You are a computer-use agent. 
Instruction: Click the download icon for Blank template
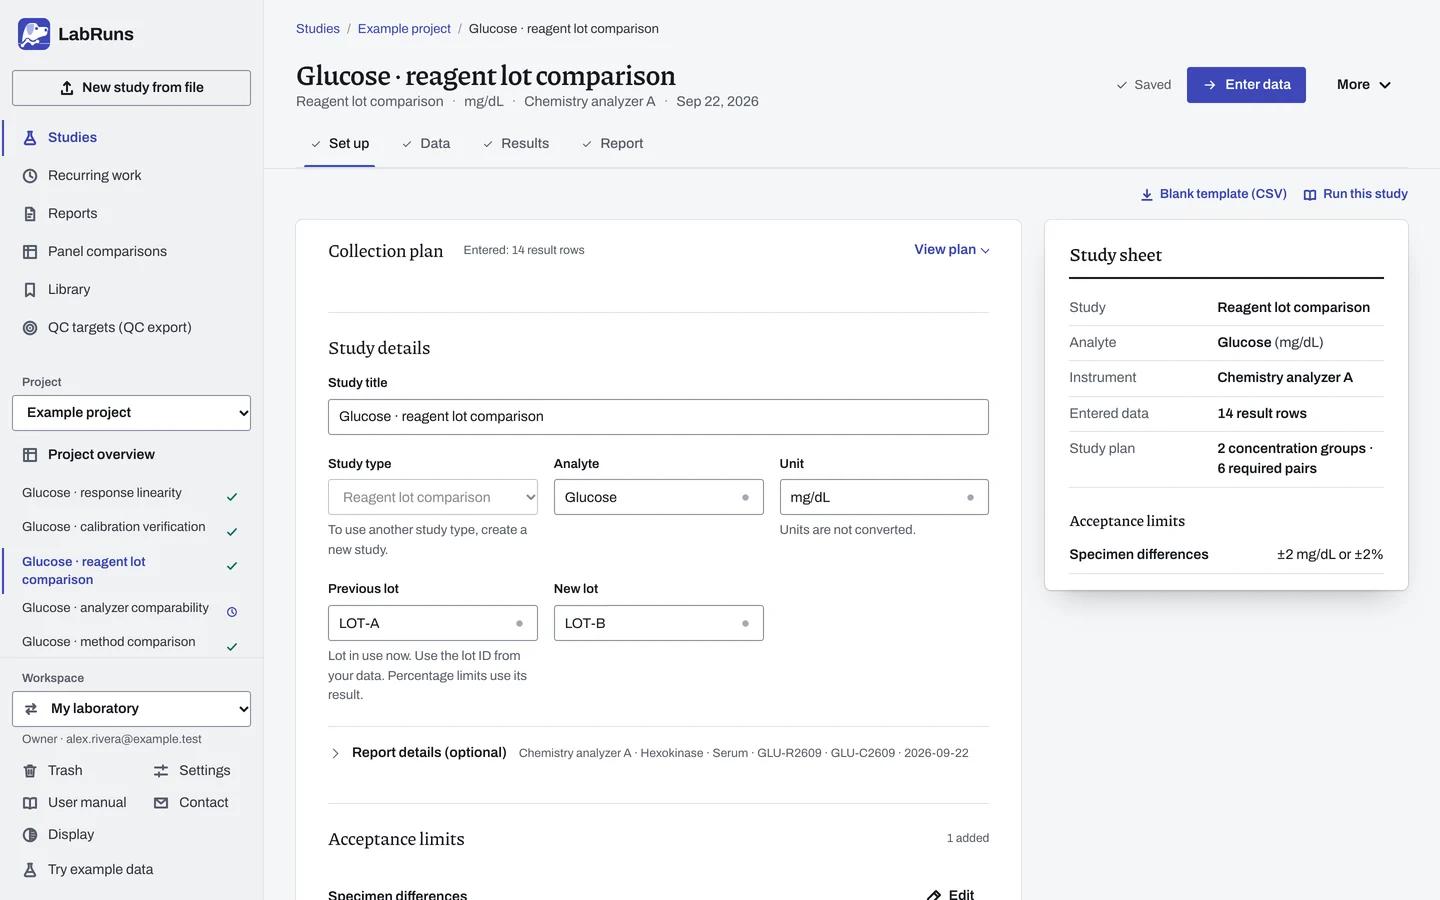[x=1147, y=195]
